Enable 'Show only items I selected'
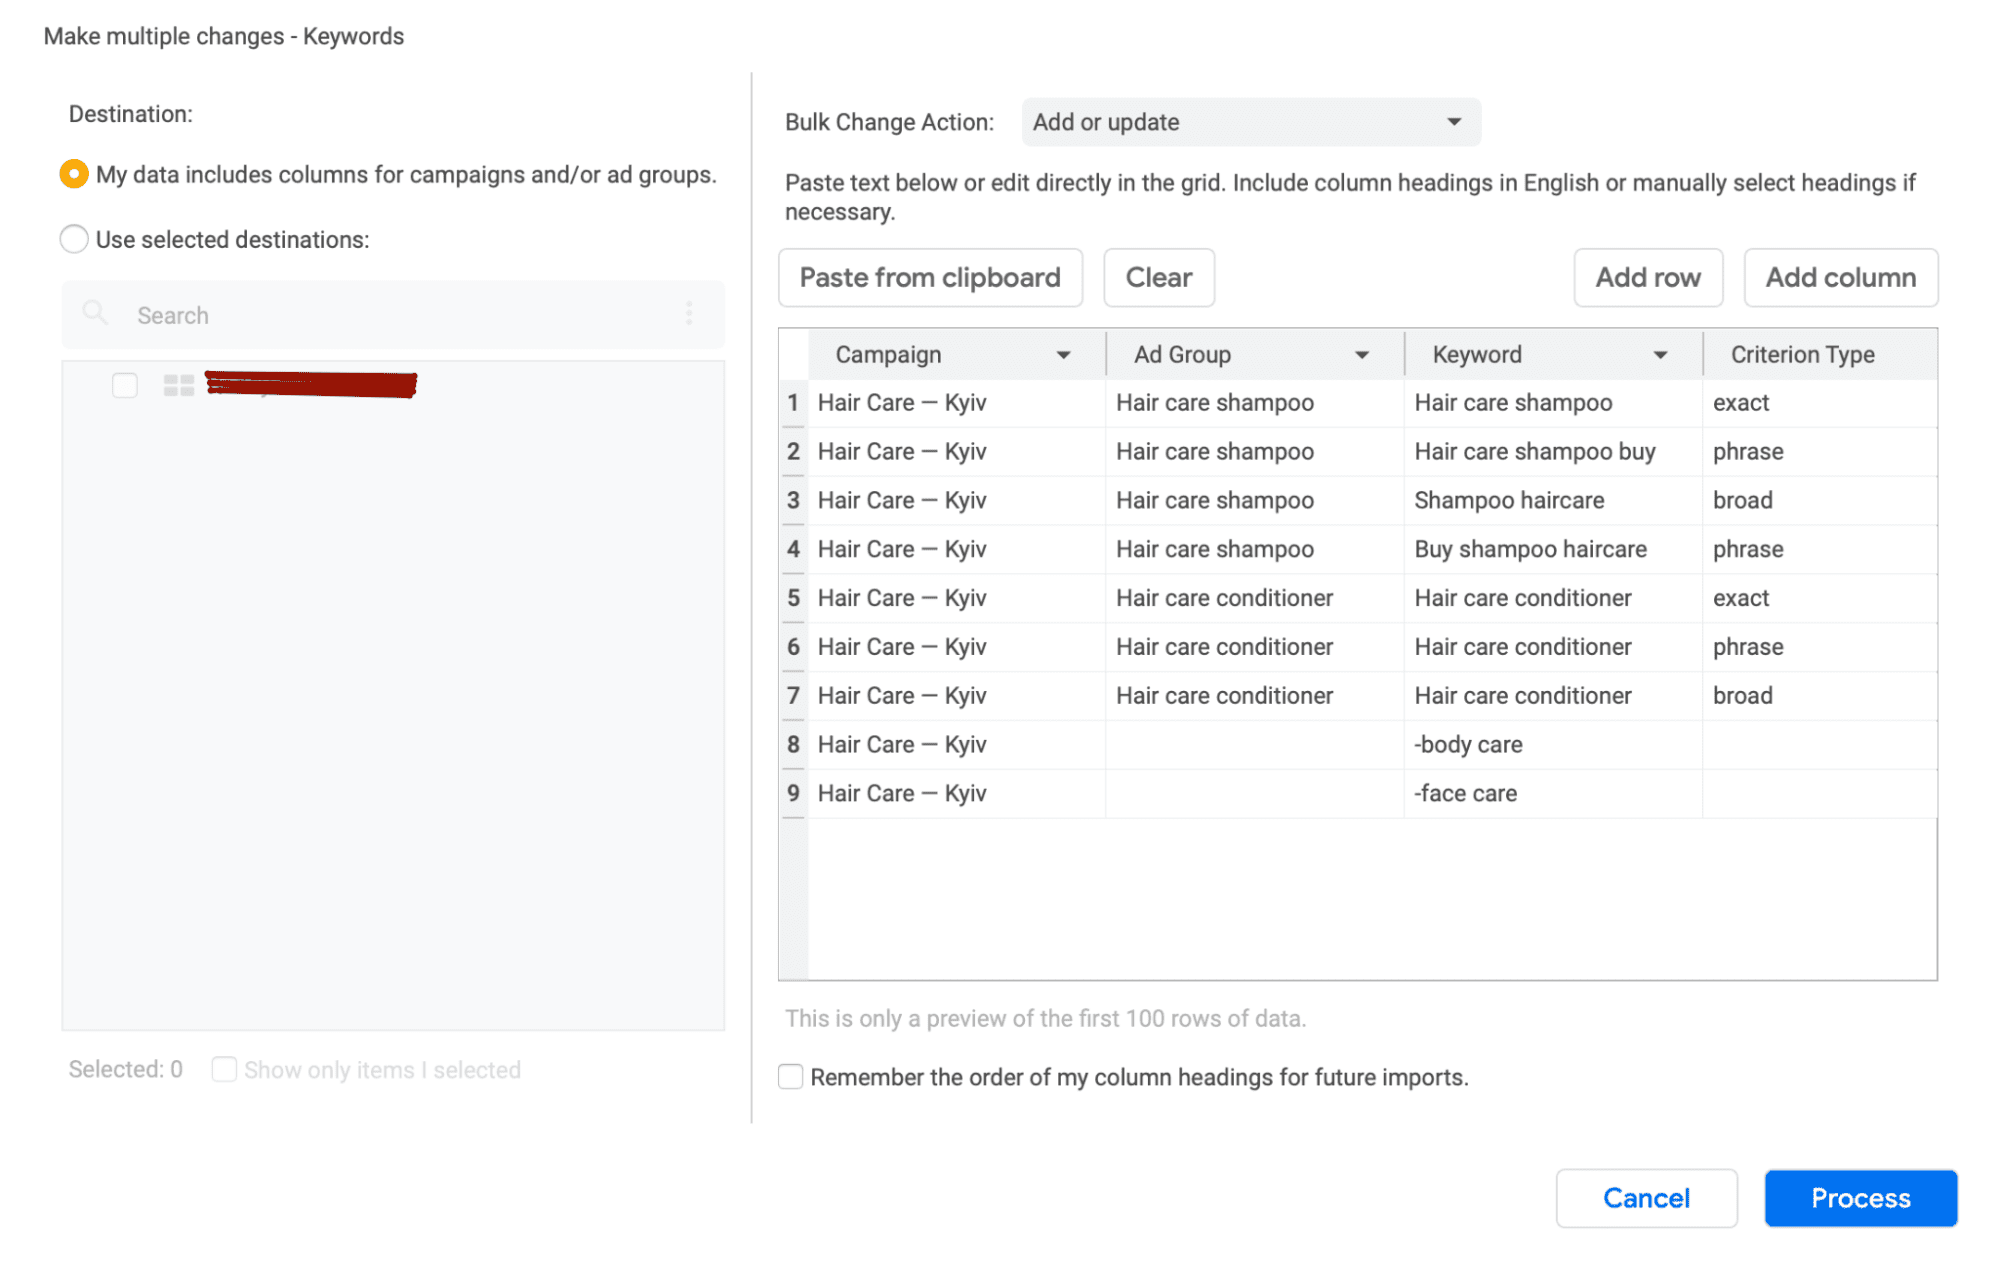This screenshot has height=1274, width=1999. (x=224, y=1069)
